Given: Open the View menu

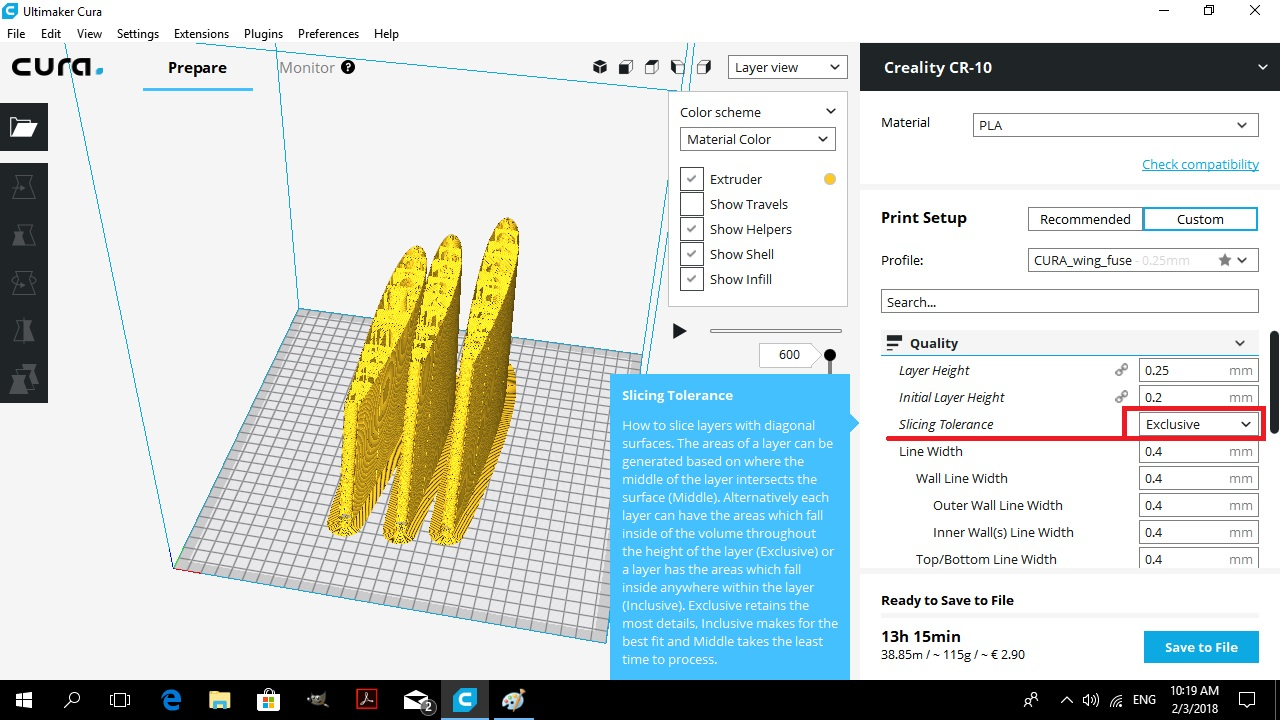Looking at the screenshot, I should [89, 33].
